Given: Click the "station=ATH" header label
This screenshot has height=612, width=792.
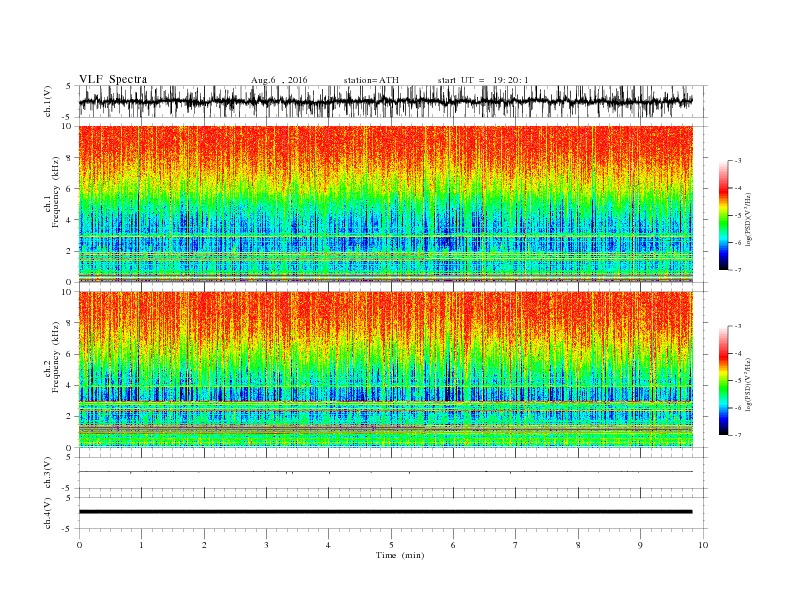Looking at the screenshot, I should [x=371, y=80].
